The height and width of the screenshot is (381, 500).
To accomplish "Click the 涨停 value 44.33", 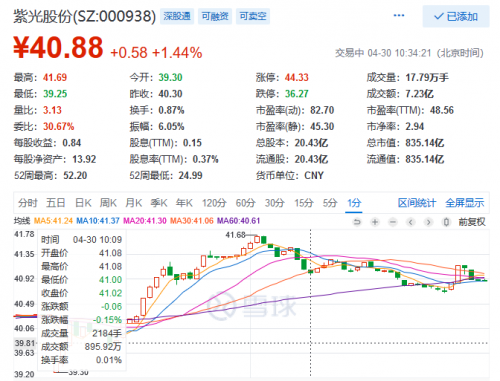I will (x=296, y=77).
